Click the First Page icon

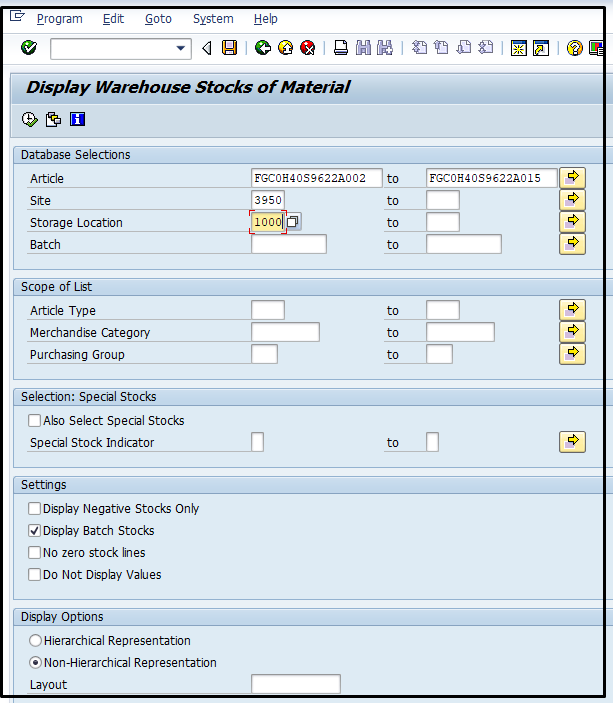[419, 48]
